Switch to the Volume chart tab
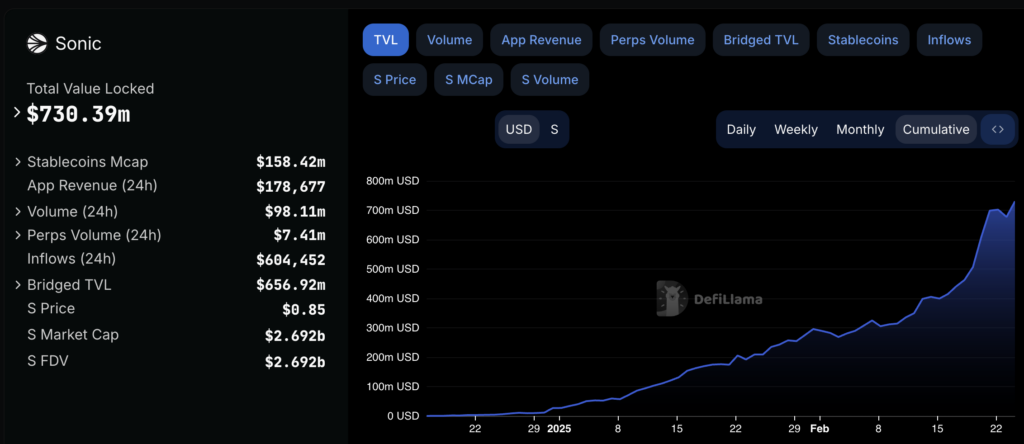Screen dimensions: 1024x444 [449, 40]
